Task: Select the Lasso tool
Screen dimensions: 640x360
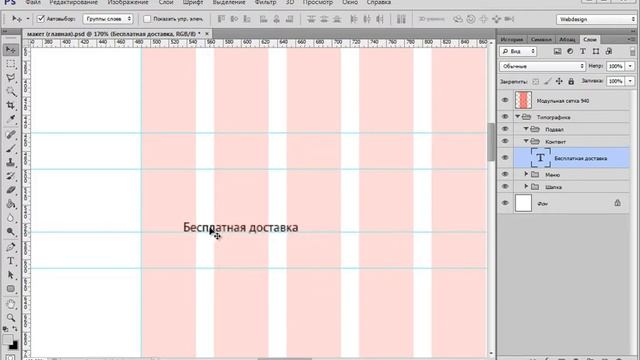Action: (11, 78)
